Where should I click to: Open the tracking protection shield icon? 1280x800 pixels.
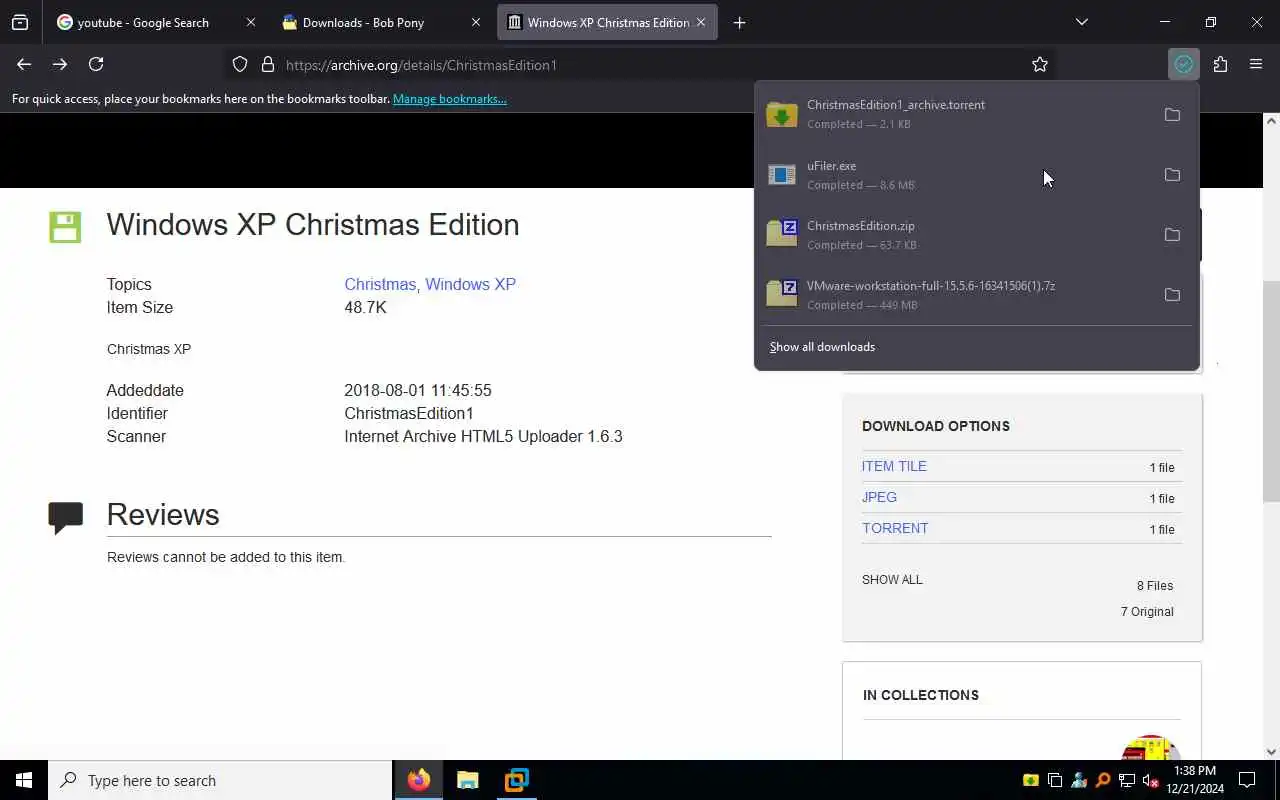tap(240, 64)
